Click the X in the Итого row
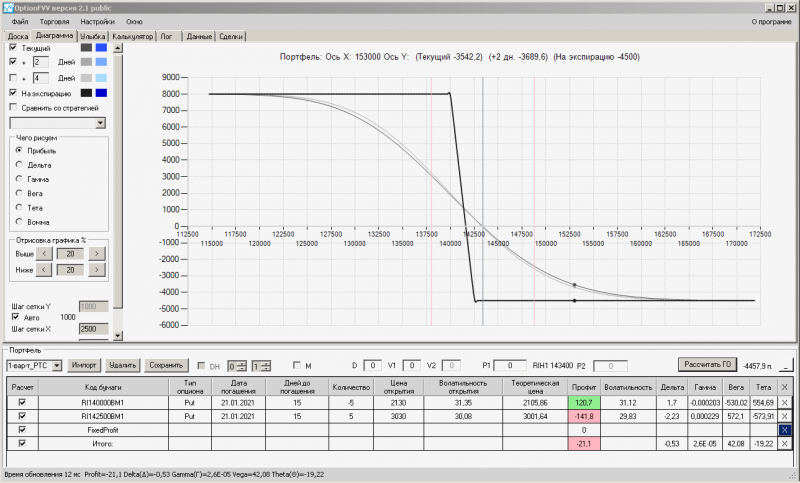Screen dimensions: 800x483 [785, 444]
